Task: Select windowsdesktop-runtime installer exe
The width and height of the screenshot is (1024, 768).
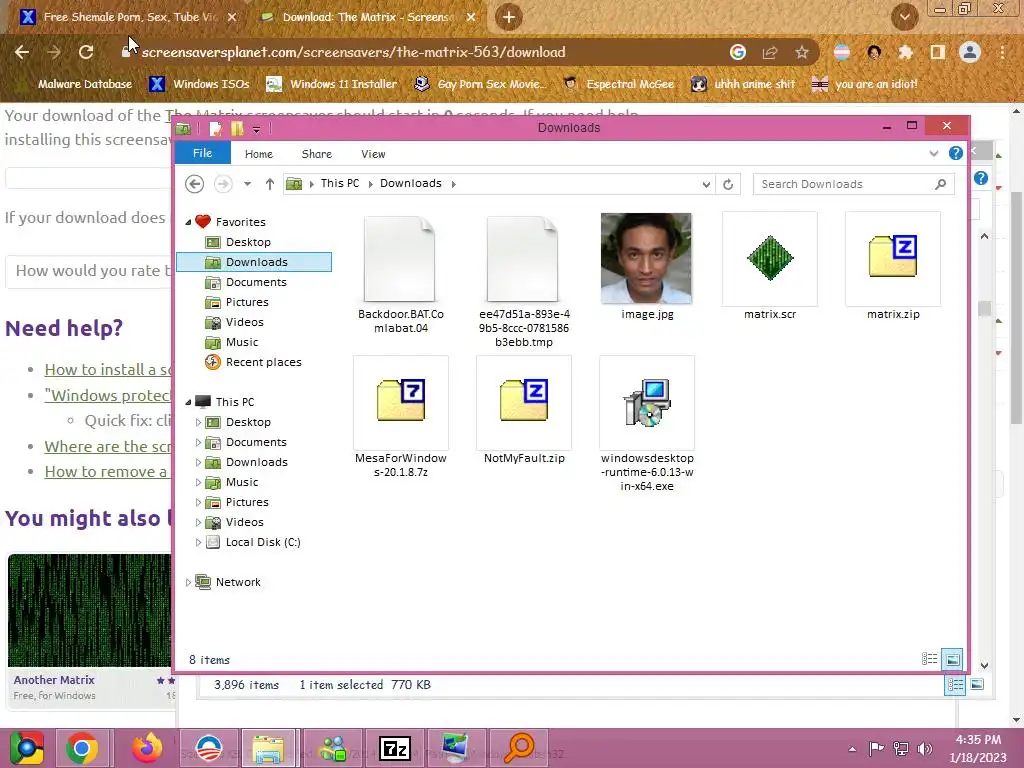Action: click(x=647, y=424)
